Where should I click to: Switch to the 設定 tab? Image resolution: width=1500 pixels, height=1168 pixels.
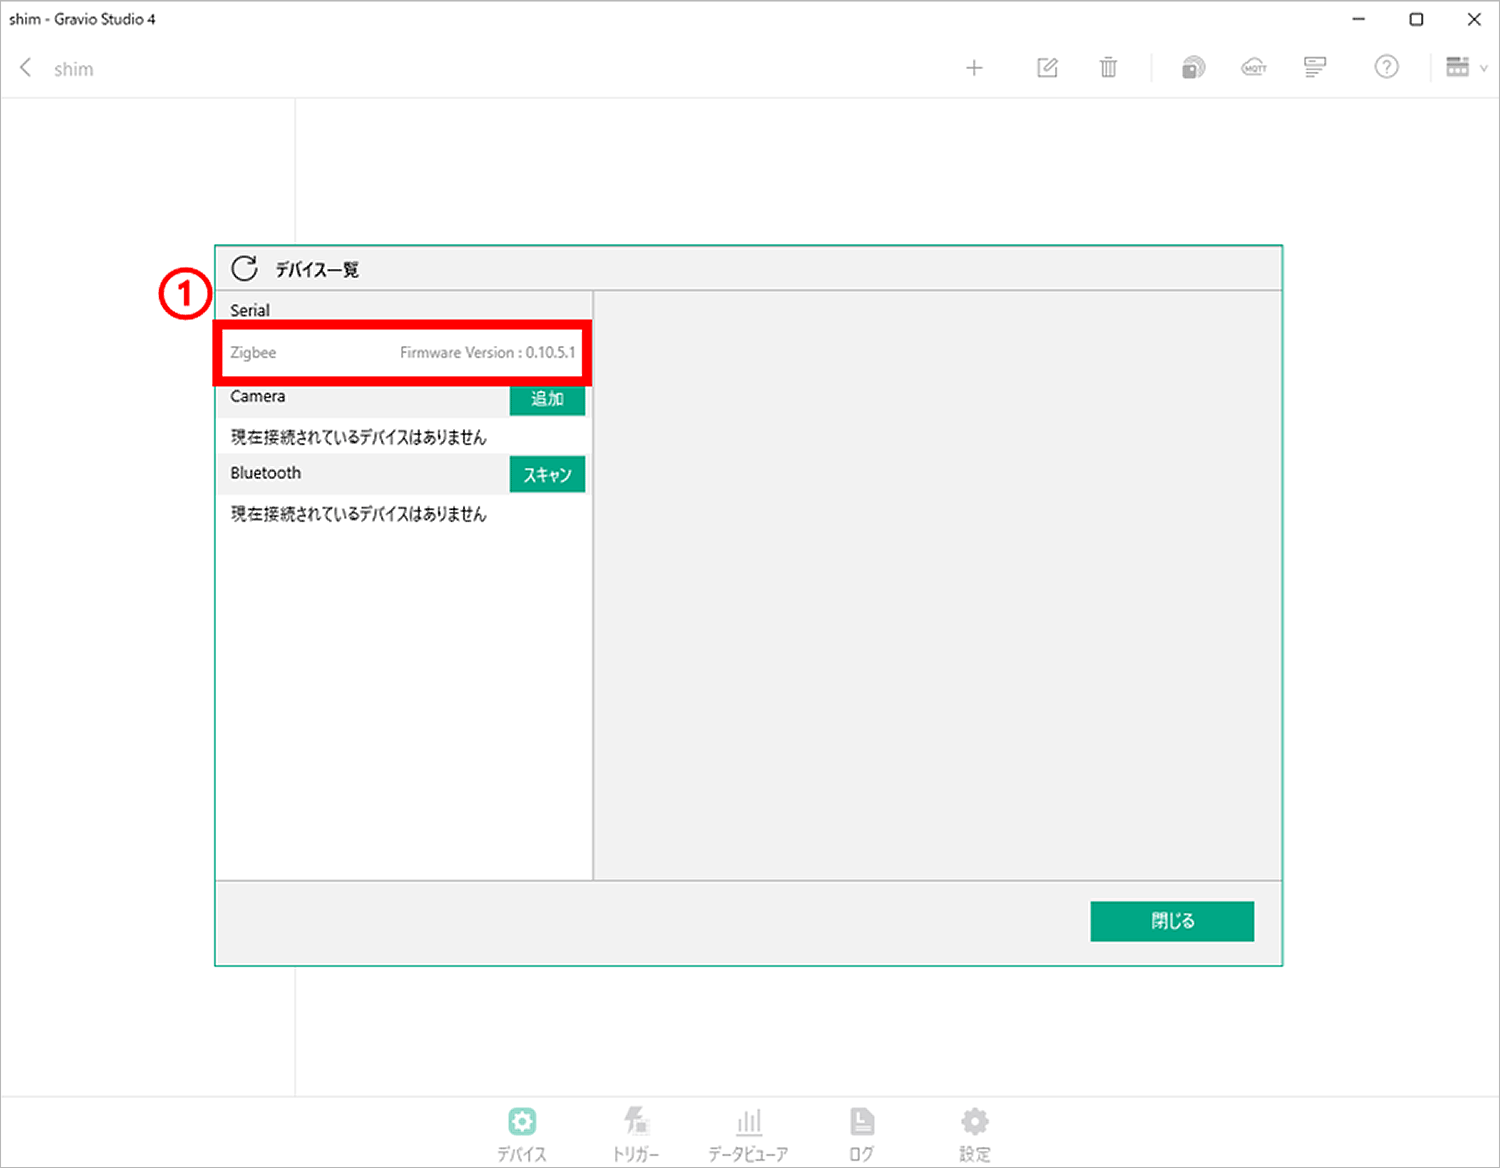(x=975, y=1134)
